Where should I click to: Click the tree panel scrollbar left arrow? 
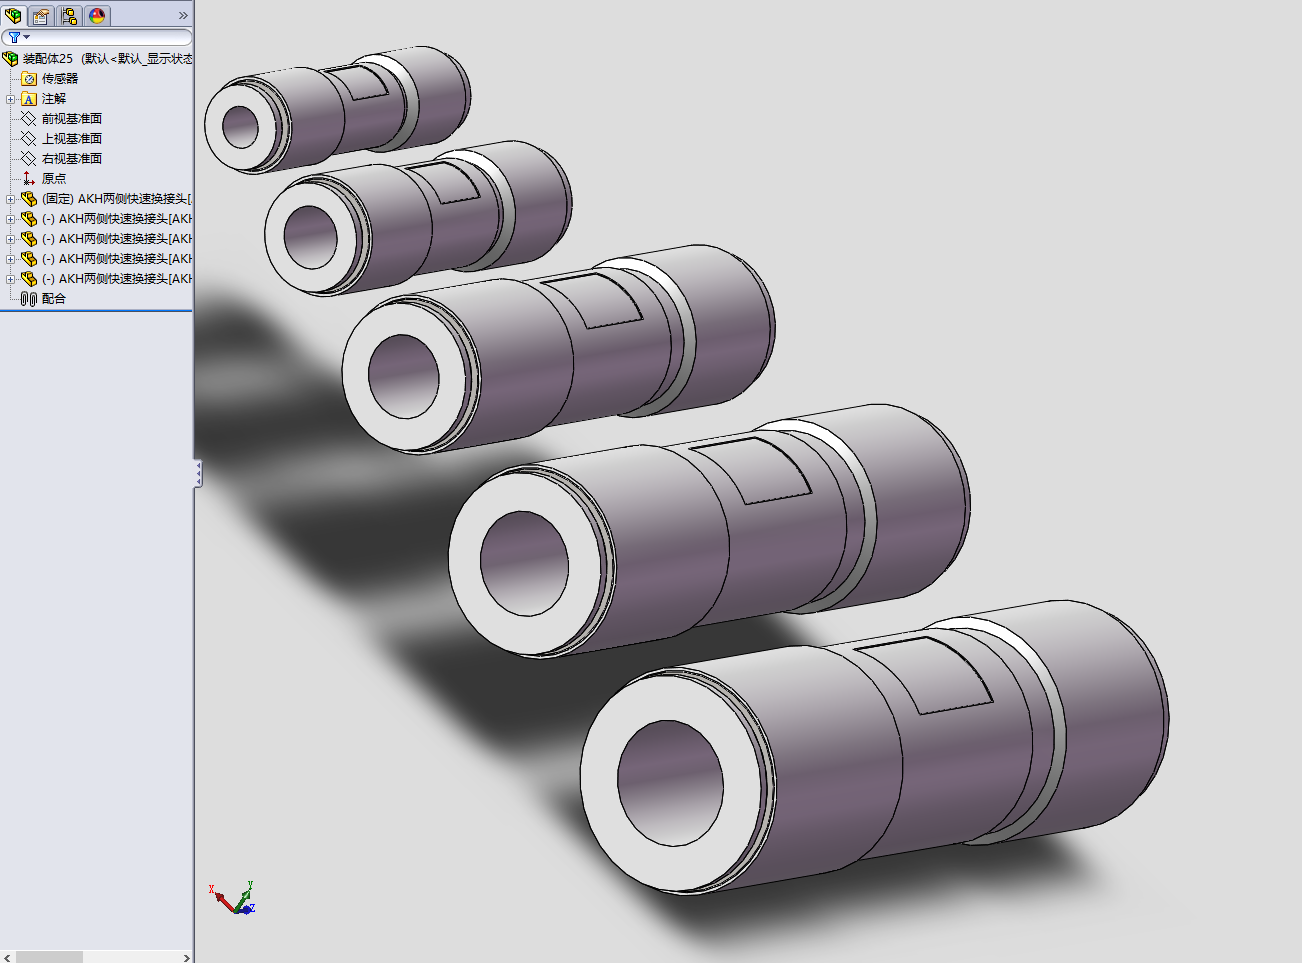tap(8, 957)
